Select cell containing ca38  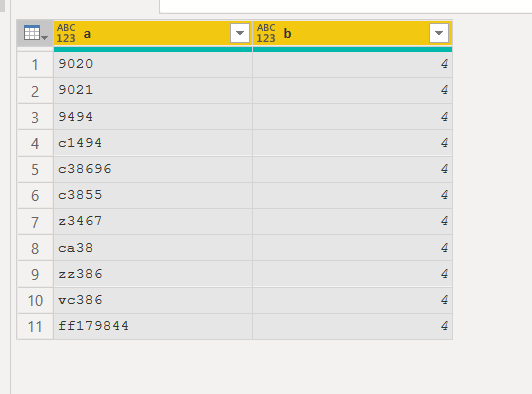pyautogui.click(x=153, y=248)
